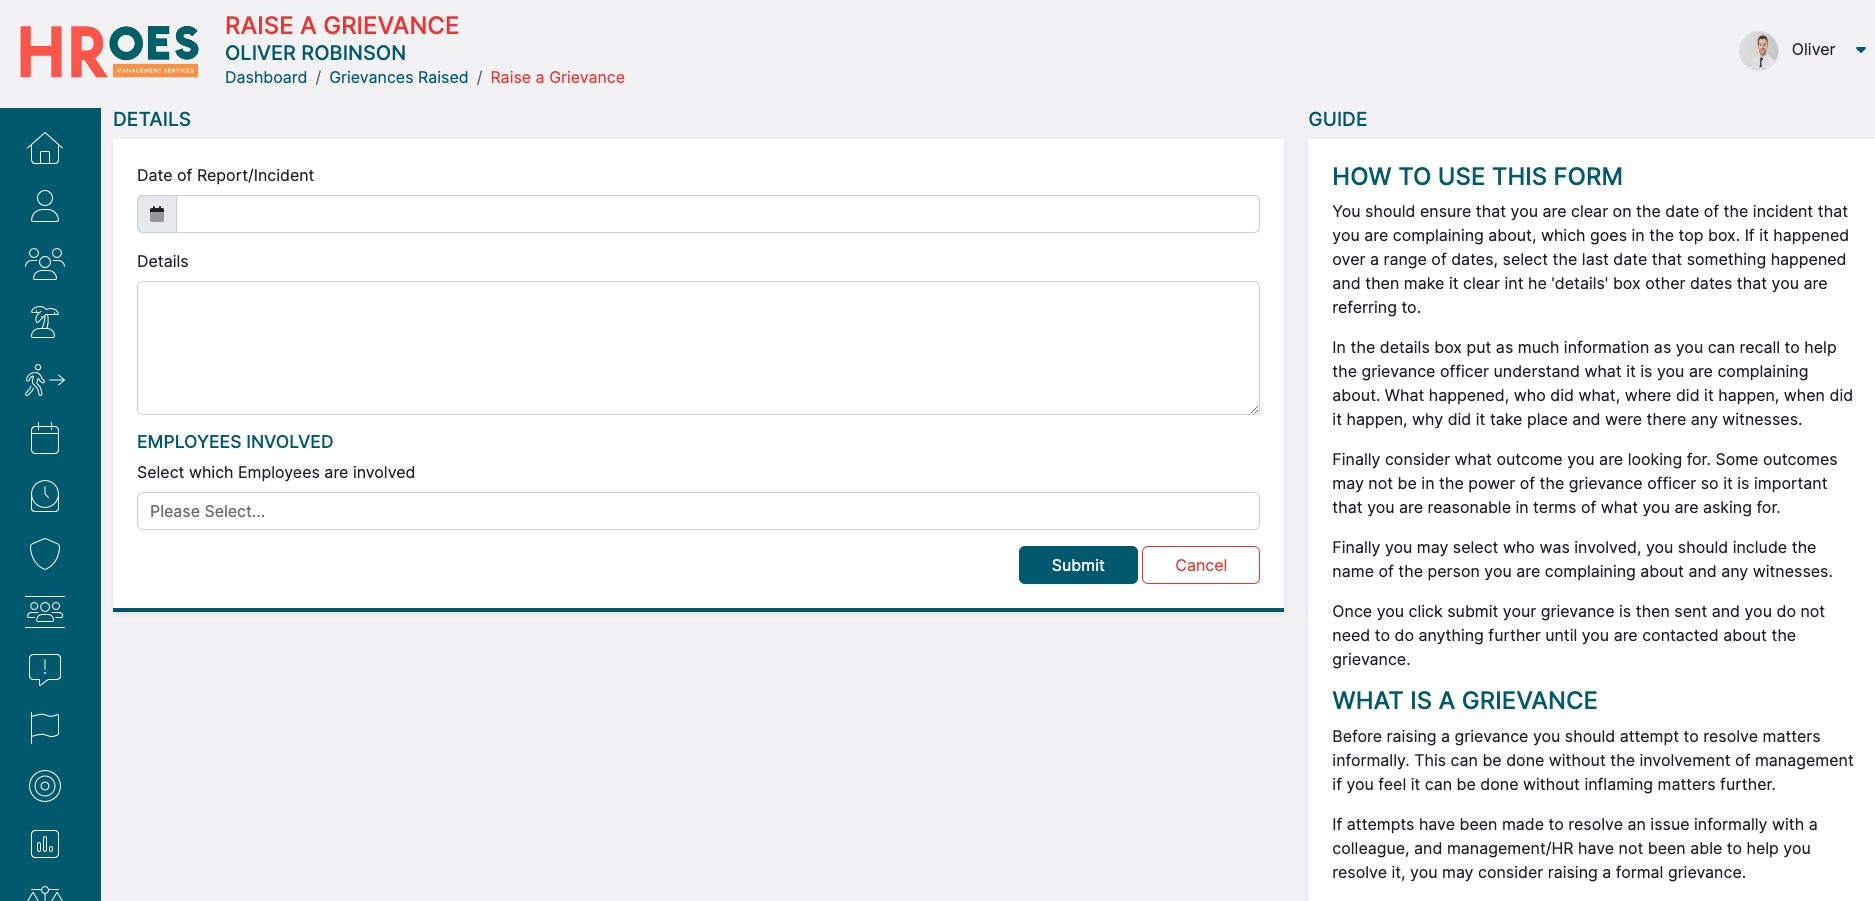
Task: Open the bar chart reports sidebar icon
Action: point(45,844)
